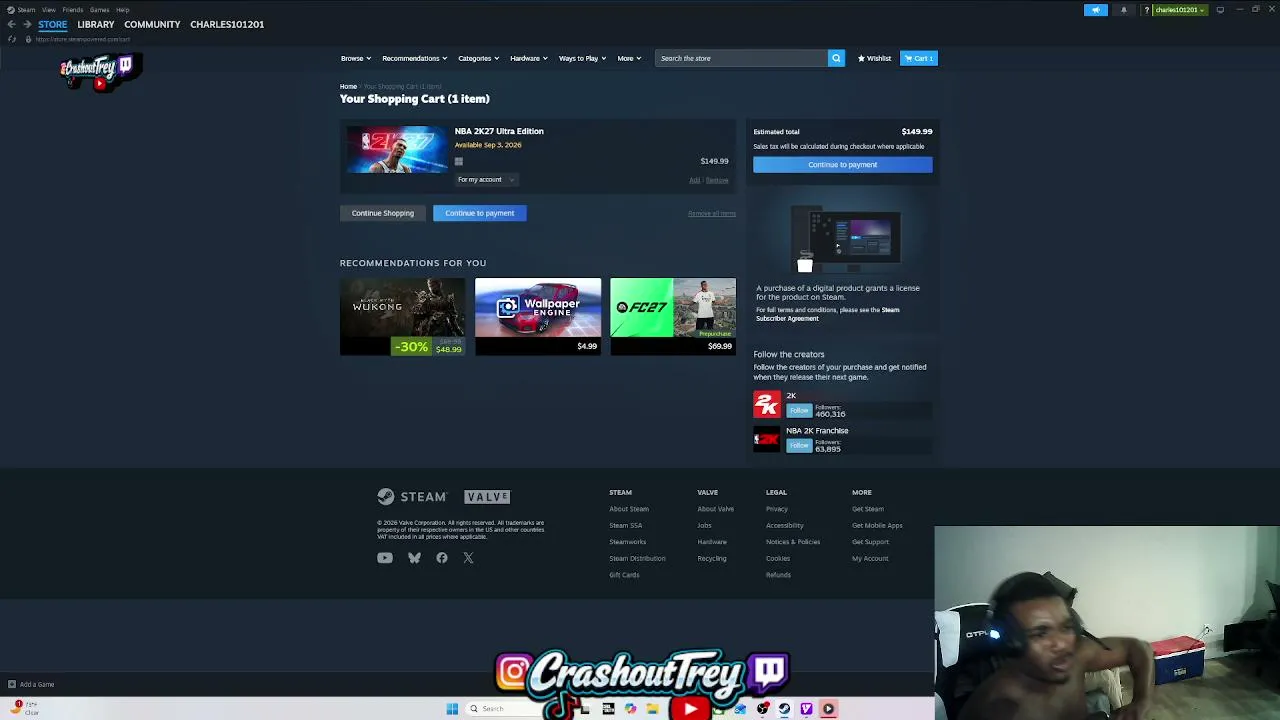The image size is (1280, 720).
Task: Switch to the COMMUNITY tab
Action: click(152, 24)
